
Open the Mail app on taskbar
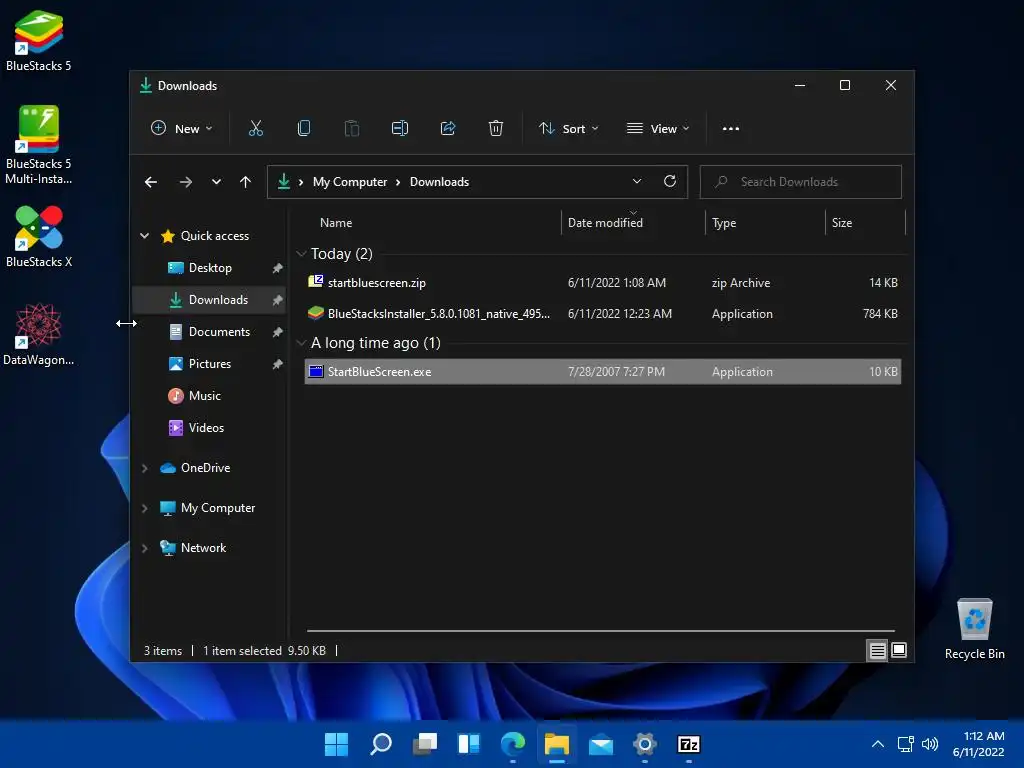pyautogui.click(x=601, y=744)
